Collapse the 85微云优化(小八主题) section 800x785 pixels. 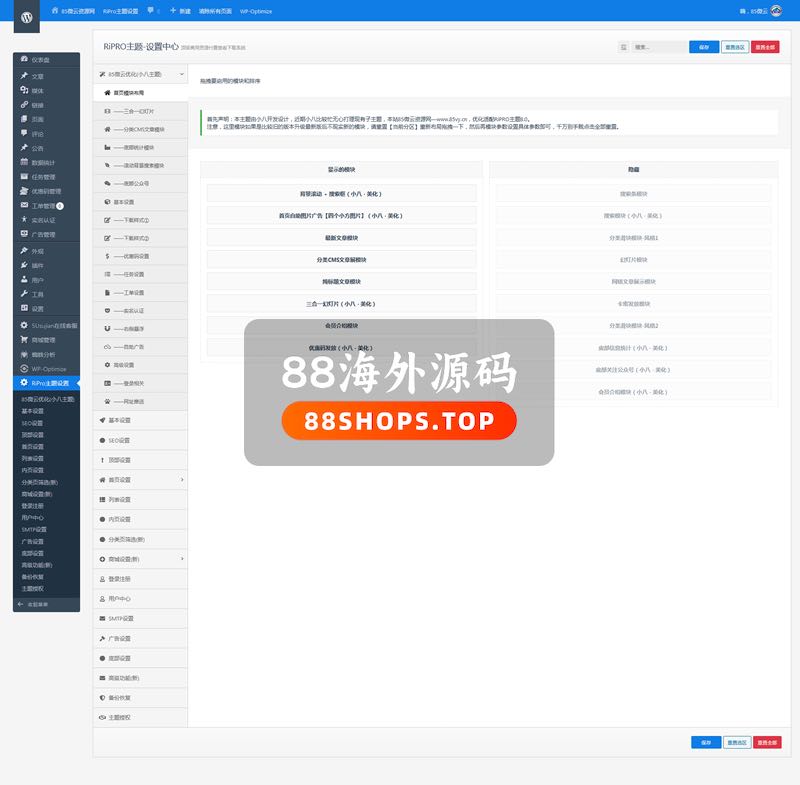click(x=181, y=74)
